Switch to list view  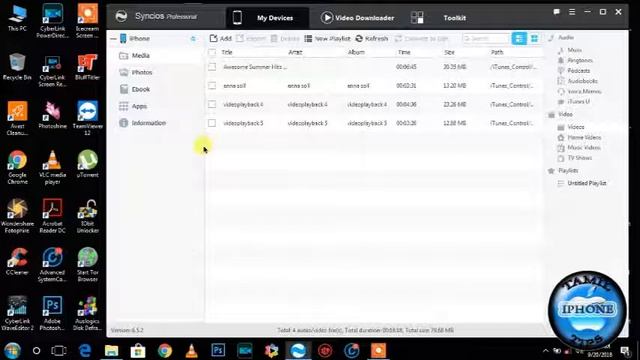[519, 38]
